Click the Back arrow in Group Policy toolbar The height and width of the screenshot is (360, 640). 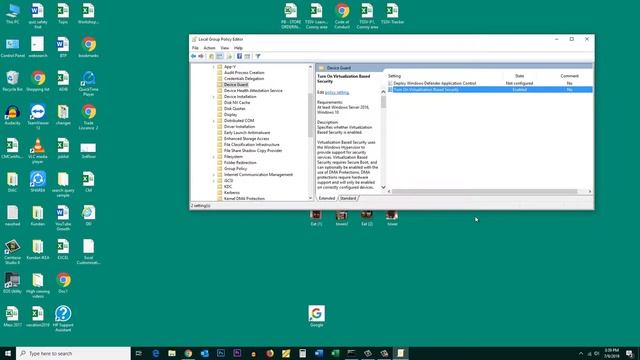click(193, 56)
